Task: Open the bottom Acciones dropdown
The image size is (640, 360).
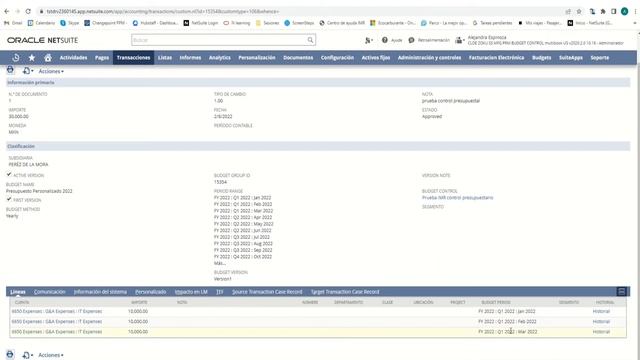Action: pos(51,355)
